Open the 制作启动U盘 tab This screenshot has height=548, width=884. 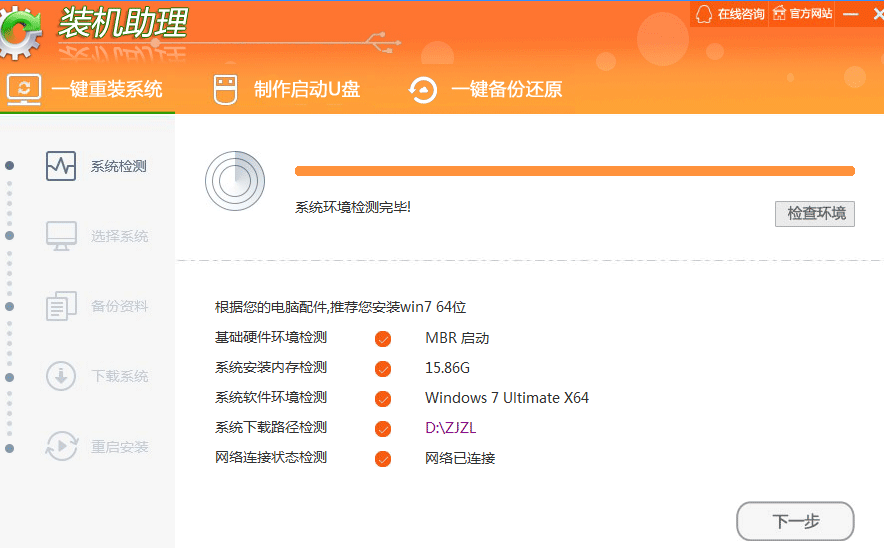(x=288, y=89)
